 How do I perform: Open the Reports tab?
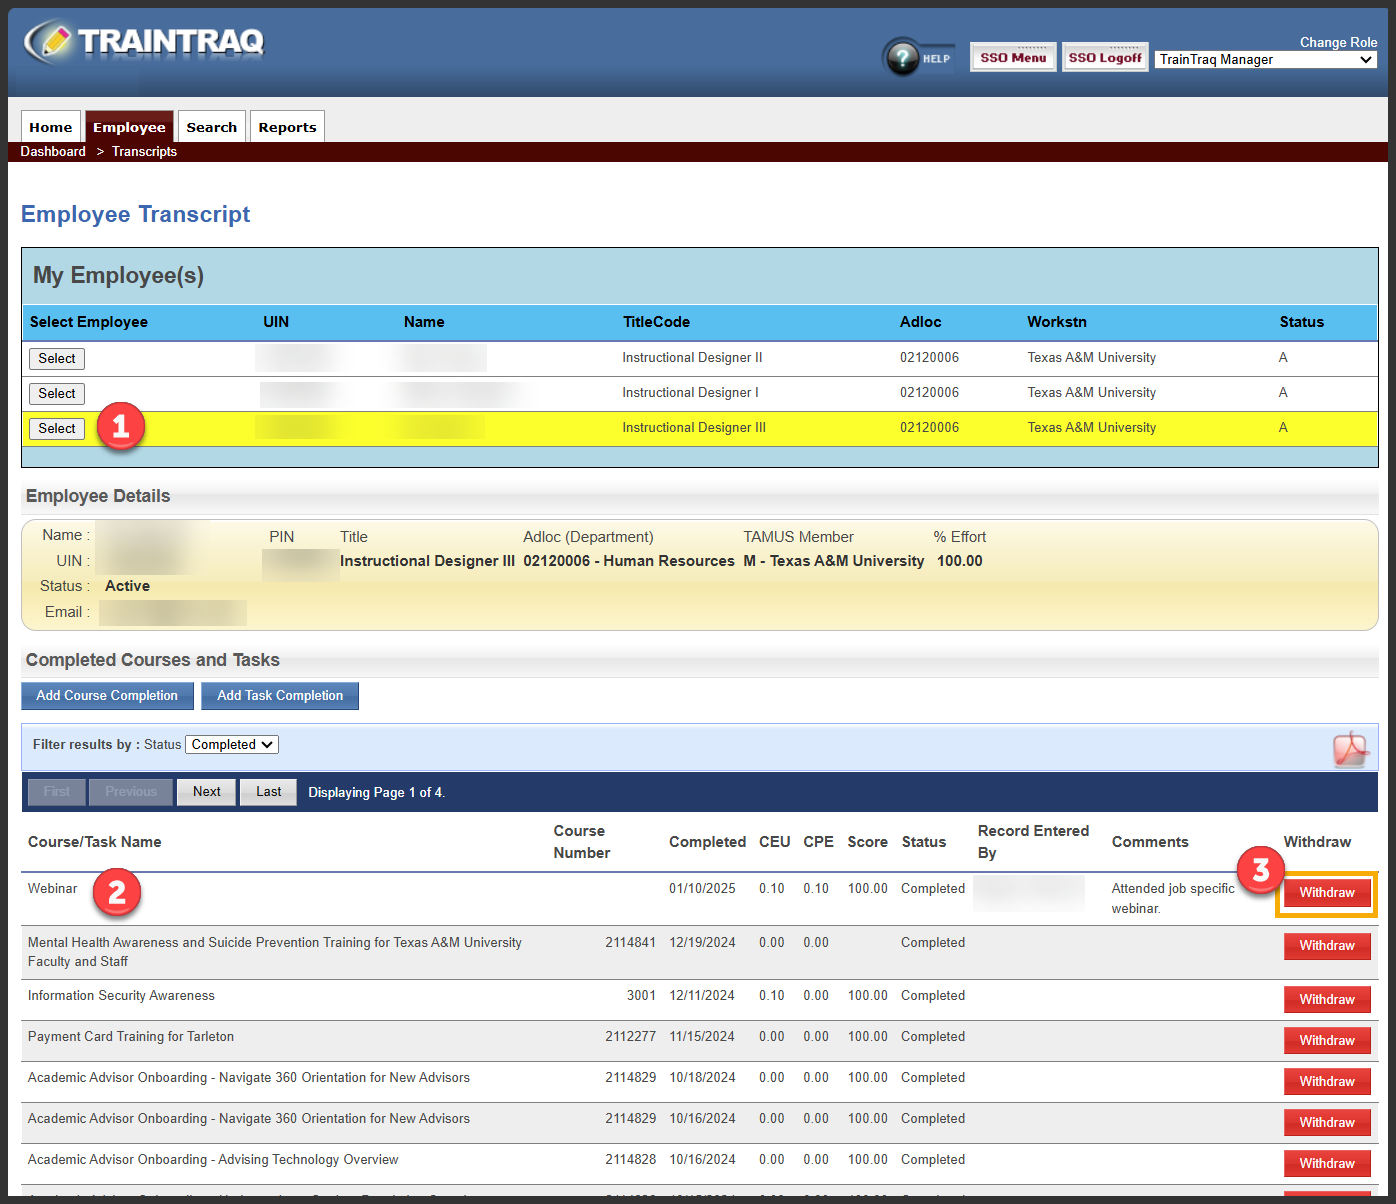[287, 126]
